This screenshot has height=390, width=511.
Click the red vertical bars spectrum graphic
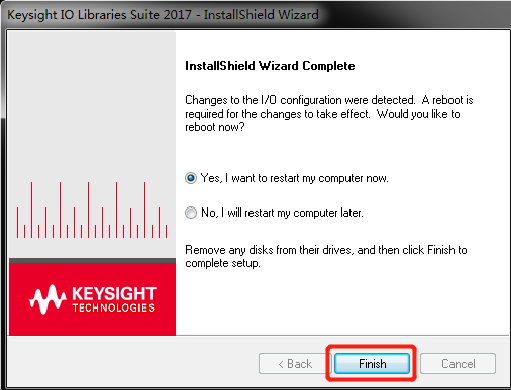92,210
